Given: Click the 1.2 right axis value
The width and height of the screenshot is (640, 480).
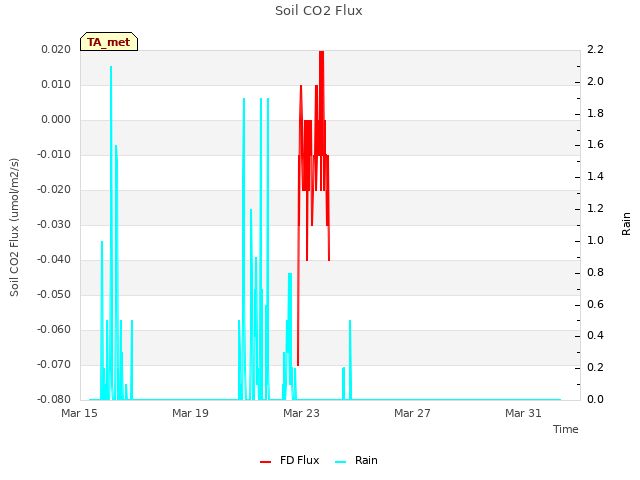Looking at the screenshot, I should [595, 209].
